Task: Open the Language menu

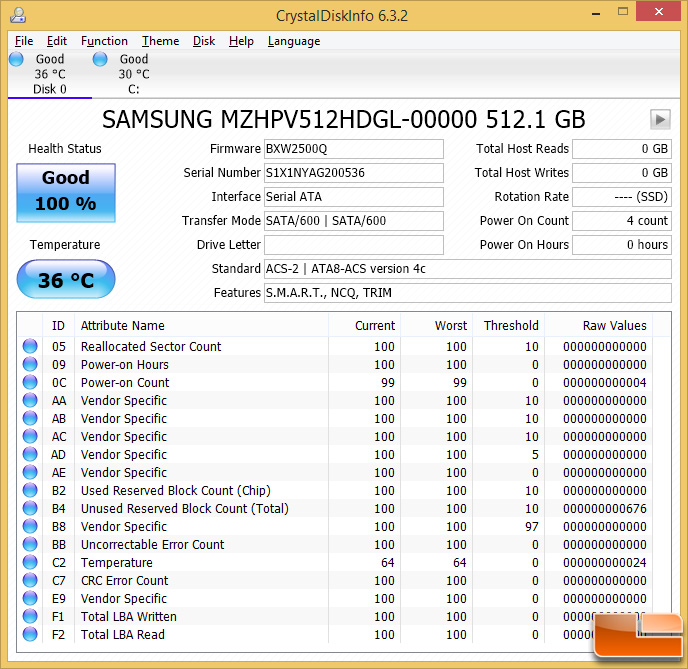Action: tap(294, 41)
